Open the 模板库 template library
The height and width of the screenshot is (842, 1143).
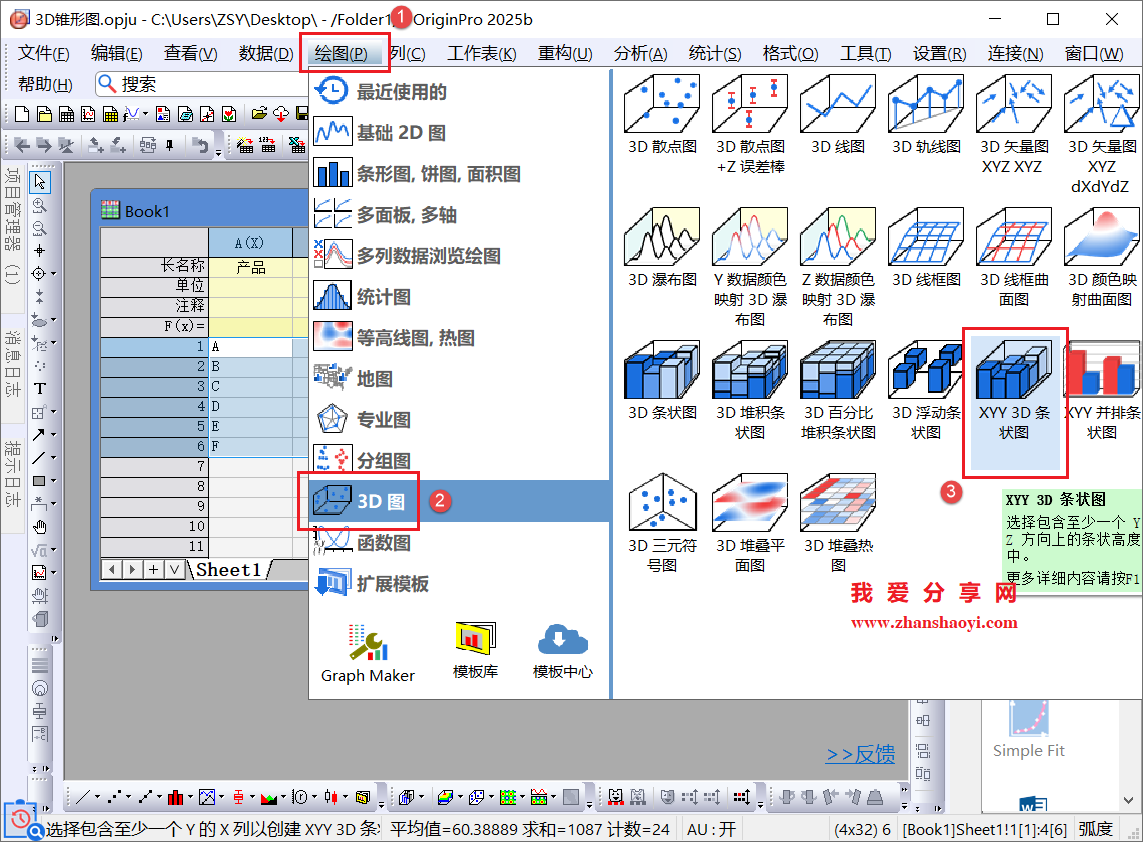tap(475, 650)
